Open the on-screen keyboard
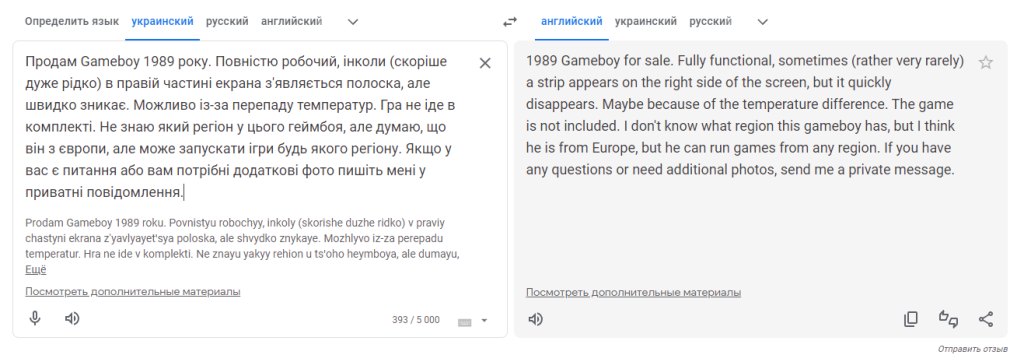The image size is (1024, 362). [464, 321]
